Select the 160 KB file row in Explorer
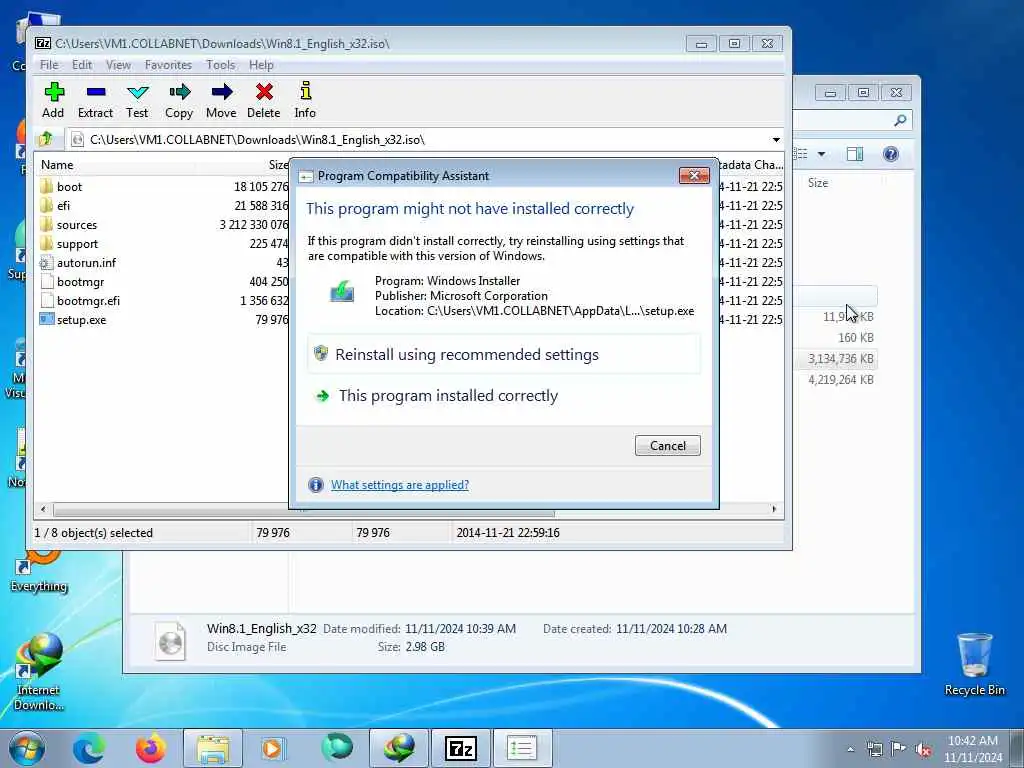 [x=837, y=338]
